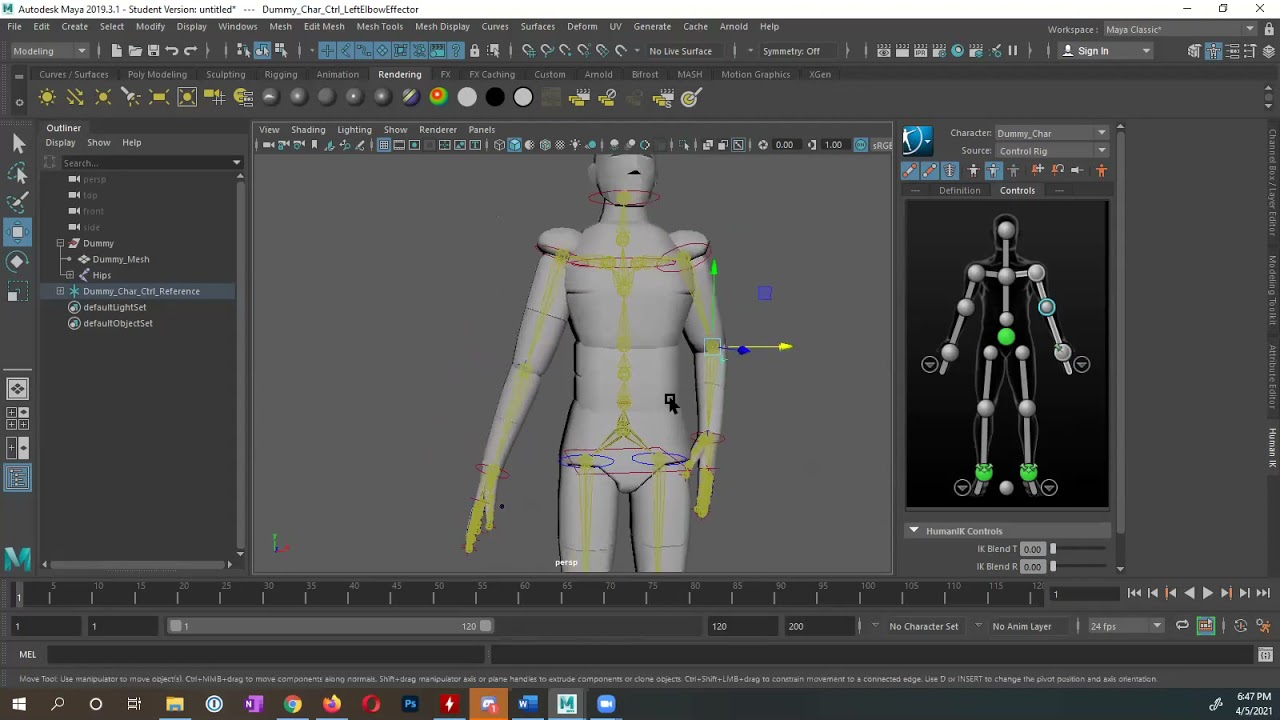The width and height of the screenshot is (1280, 720).
Task: Open the No Character Set dropdown
Action: click(923, 626)
